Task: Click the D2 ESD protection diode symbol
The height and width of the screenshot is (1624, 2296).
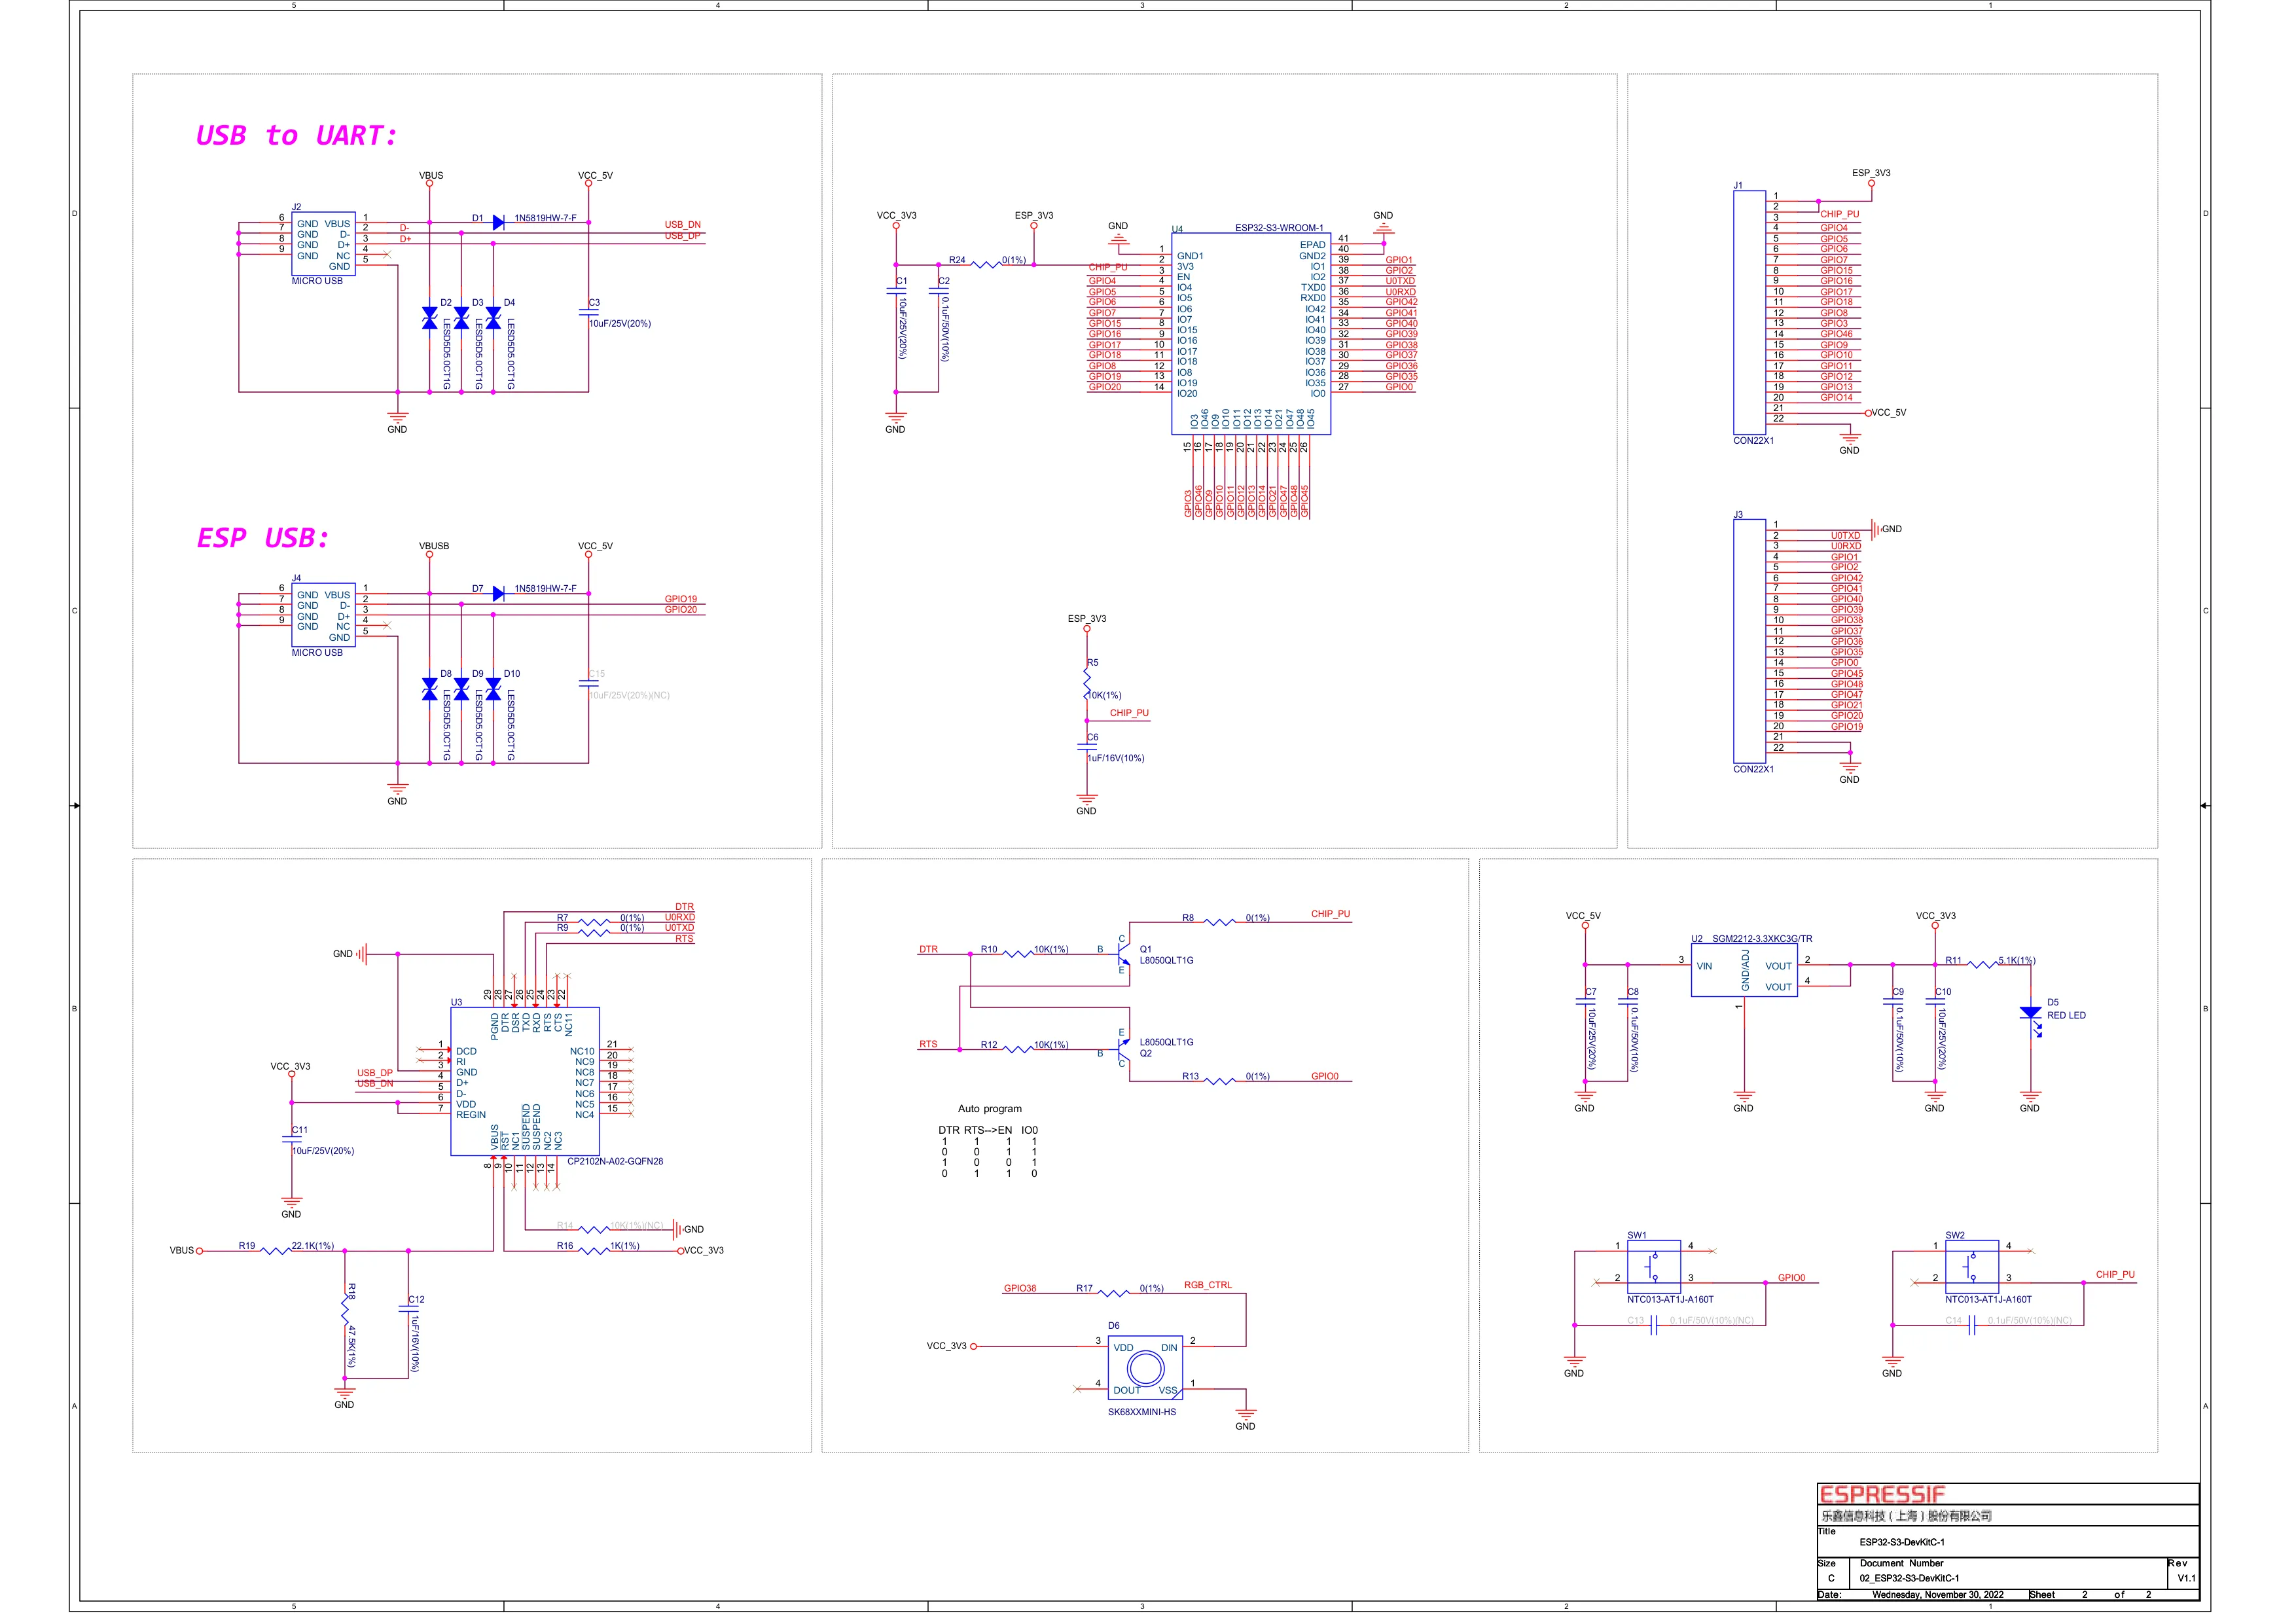Action: click(429, 318)
